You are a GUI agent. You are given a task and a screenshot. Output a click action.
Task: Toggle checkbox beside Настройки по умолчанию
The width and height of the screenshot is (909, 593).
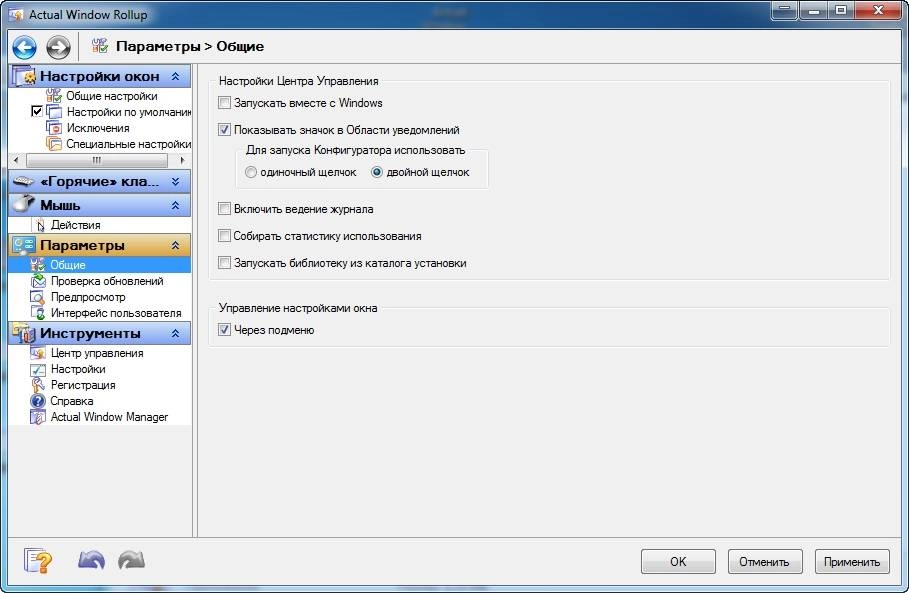tap(37, 111)
